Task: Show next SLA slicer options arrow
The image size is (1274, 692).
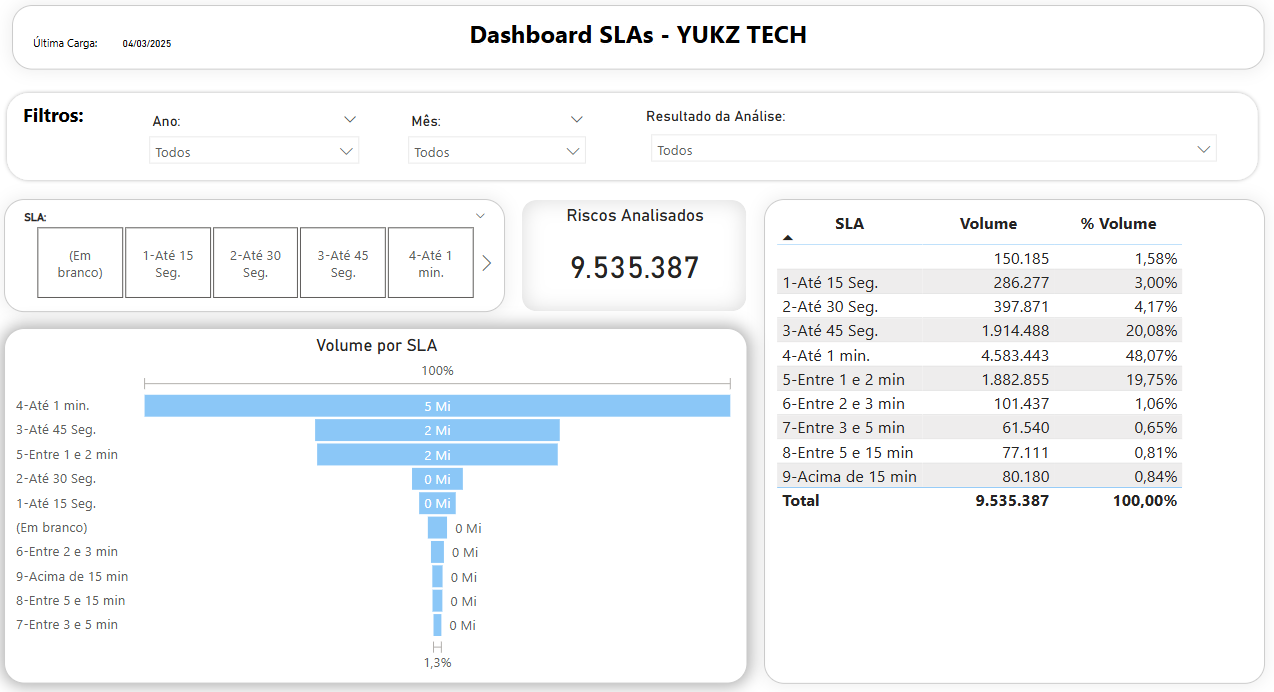Action: (487, 263)
